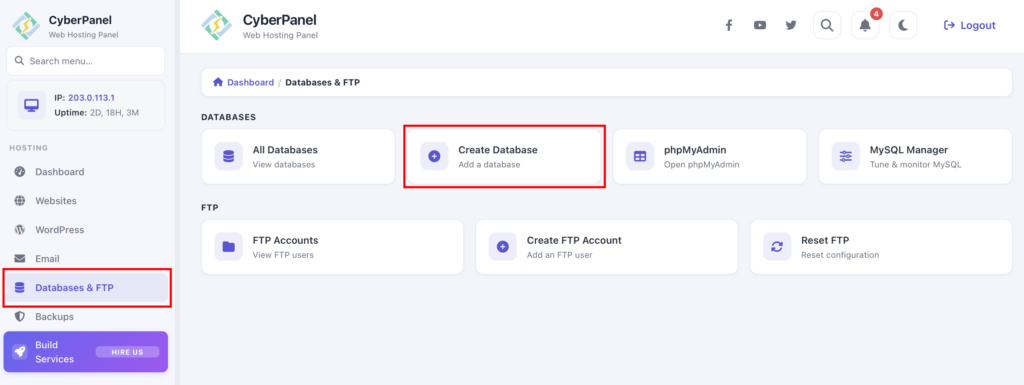This screenshot has width=1024, height=385.
Task: Click the 'View FTP users' subtitle
Action: click(x=283, y=254)
